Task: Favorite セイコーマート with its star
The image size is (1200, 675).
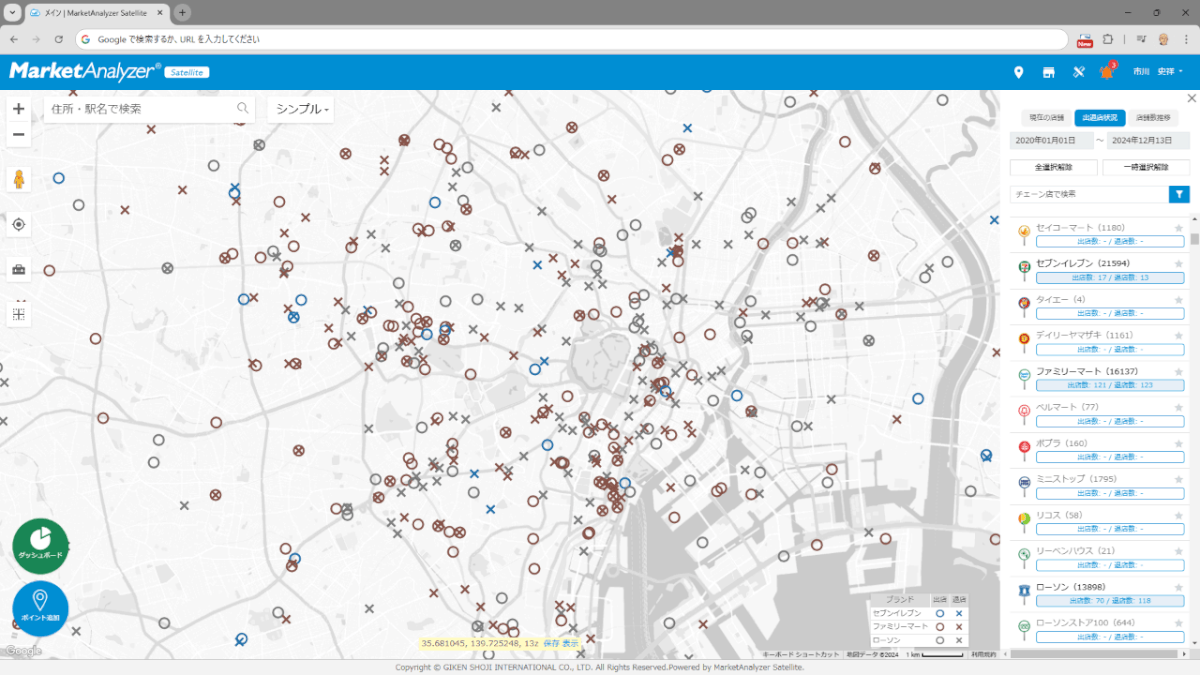Action: [1179, 230]
